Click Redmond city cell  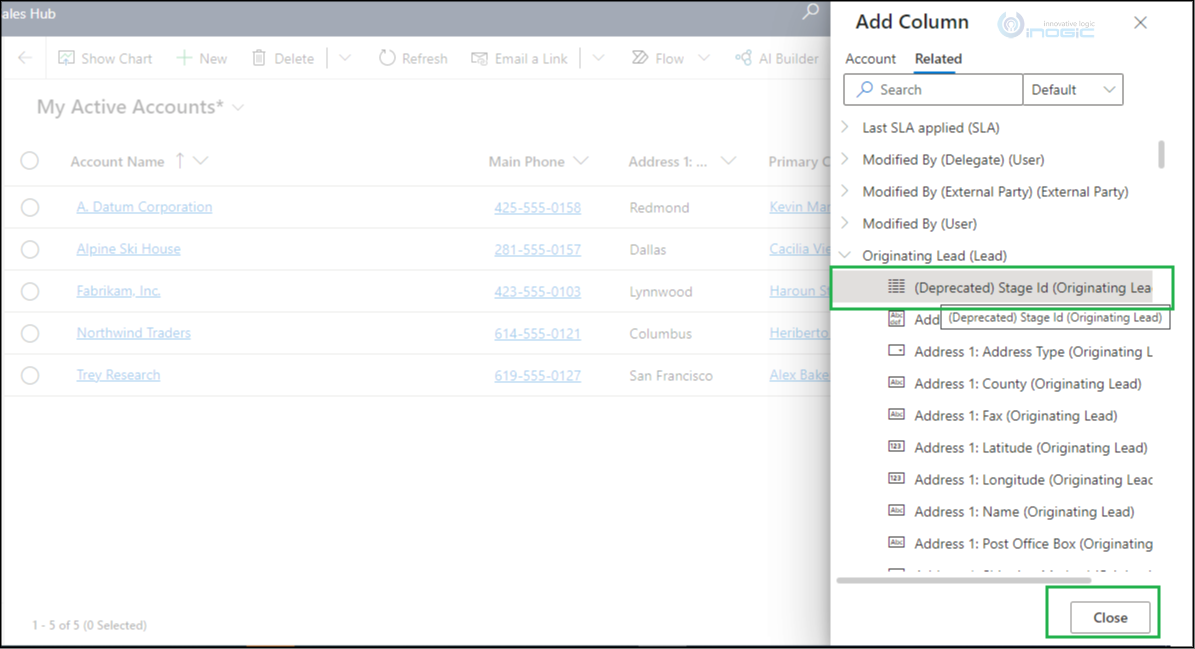[x=659, y=207]
